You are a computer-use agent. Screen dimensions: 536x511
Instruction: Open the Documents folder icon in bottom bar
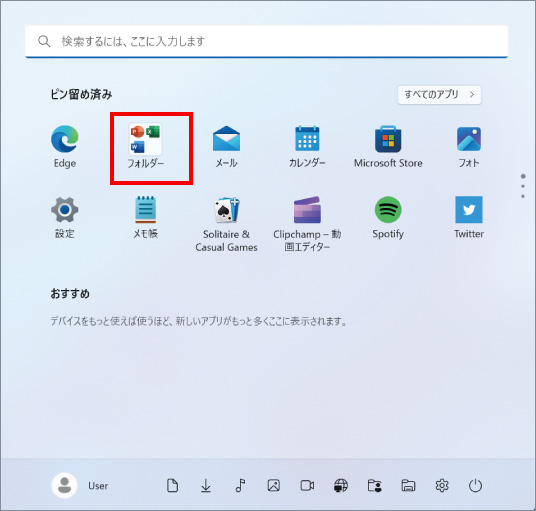click(172, 485)
